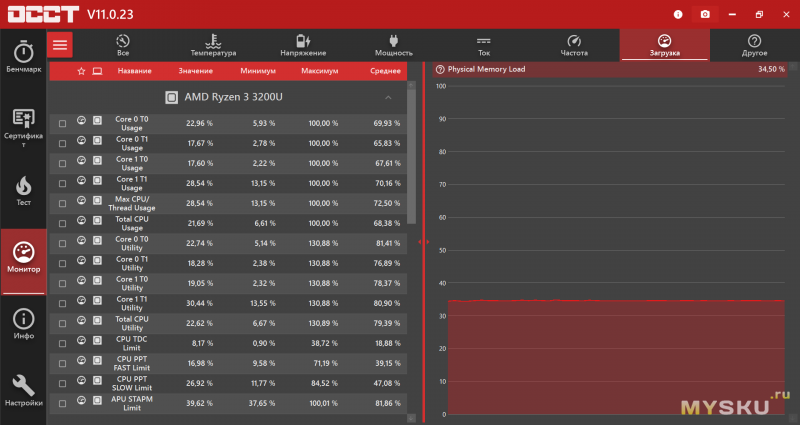Open the Тест flame section
This screenshot has width=800, height=425.
(x=23, y=191)
